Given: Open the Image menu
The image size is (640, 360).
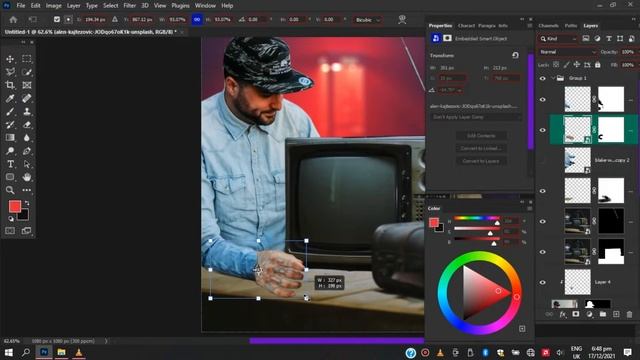Looking at the screenshot, I should click(x=53, y=6).
